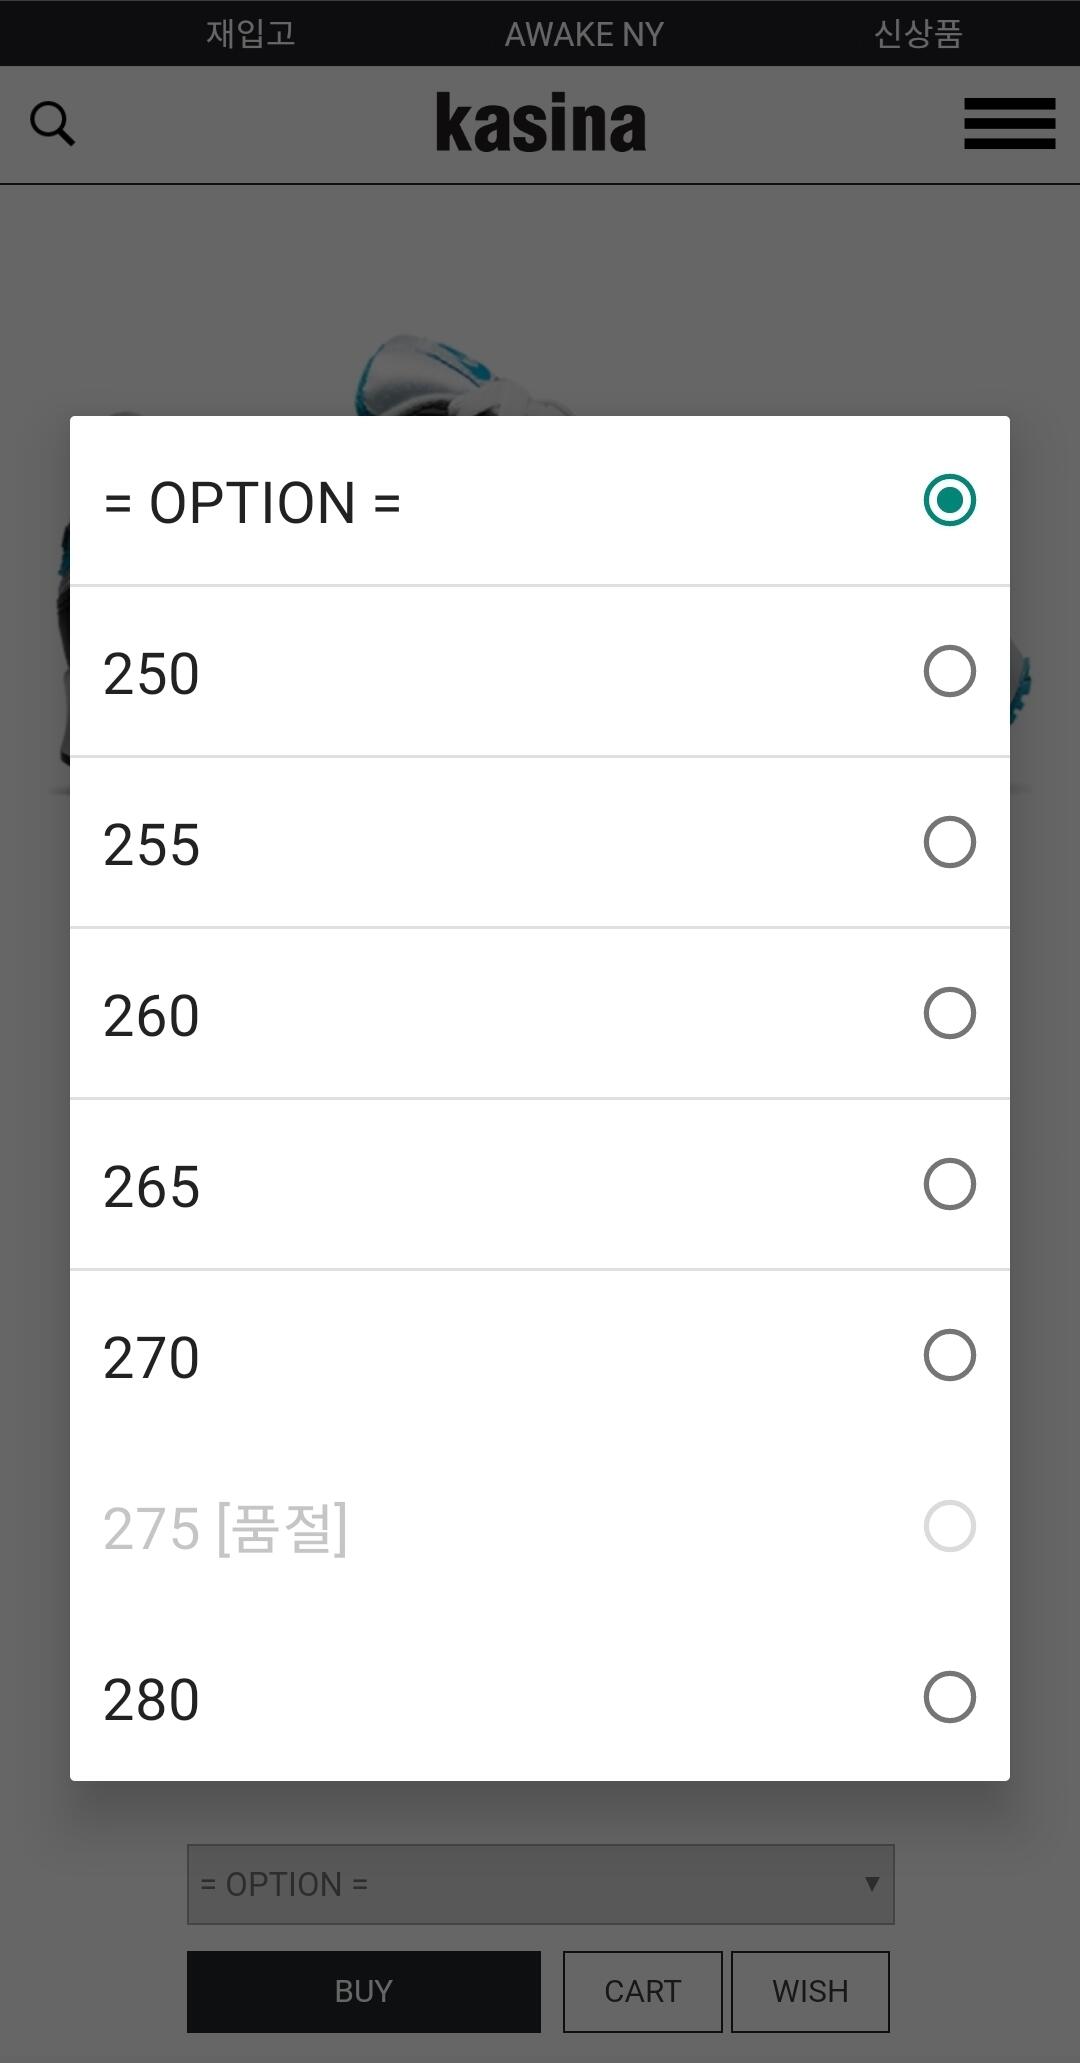Open the AWAKE NY tab
The image size is (1080, 2063).
[x=584, y=34]
